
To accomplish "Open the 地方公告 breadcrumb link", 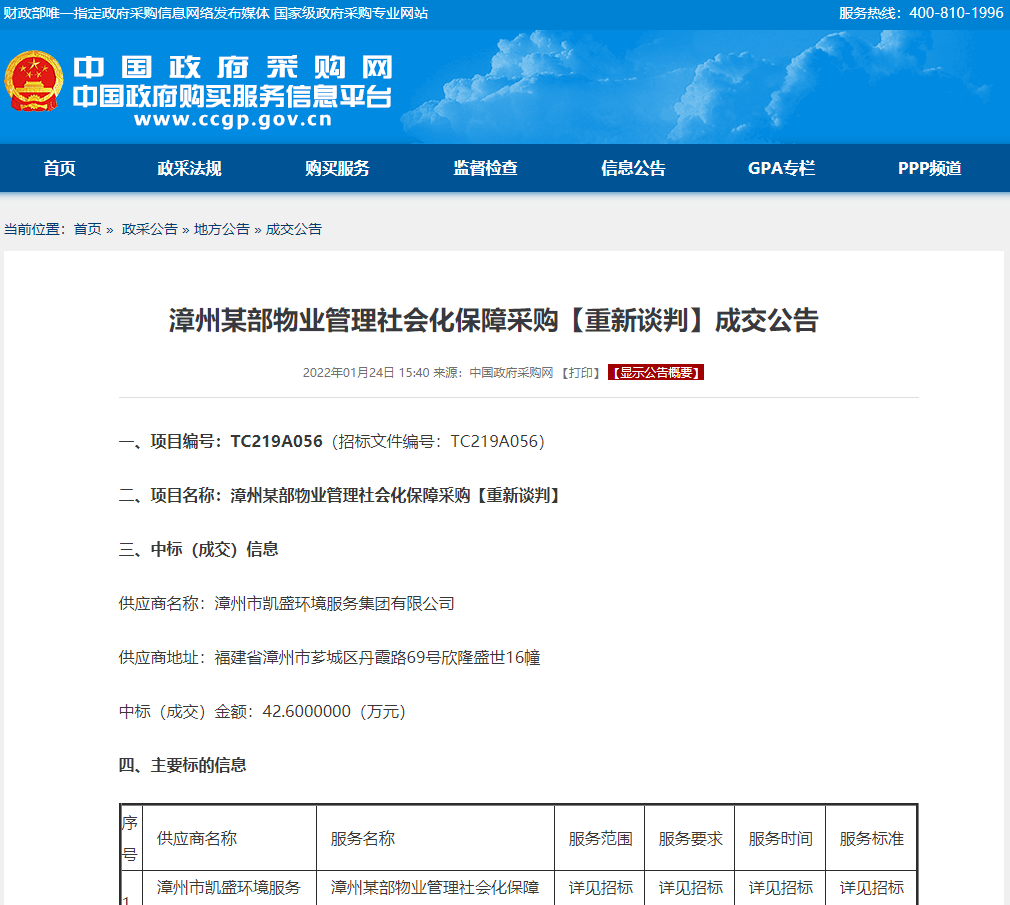I will point(222,229).
